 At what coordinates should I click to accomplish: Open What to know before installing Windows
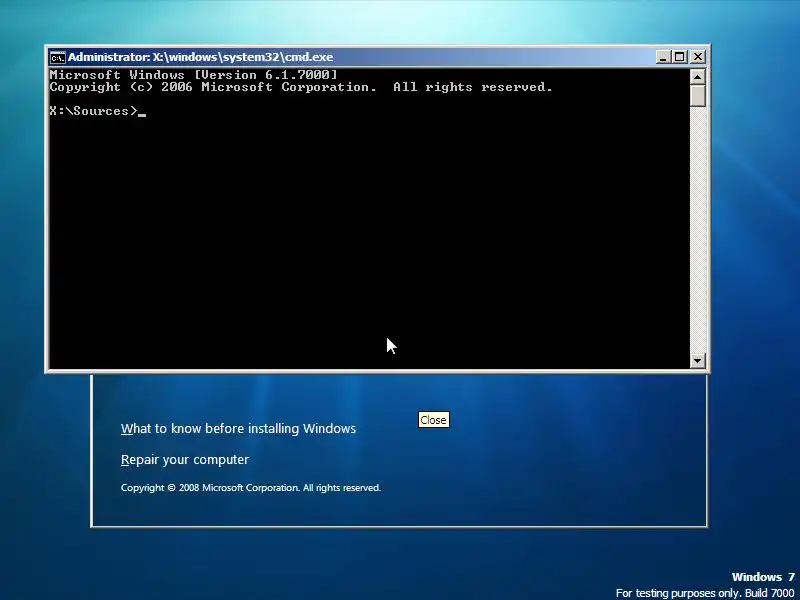click(x=238, y=429)
